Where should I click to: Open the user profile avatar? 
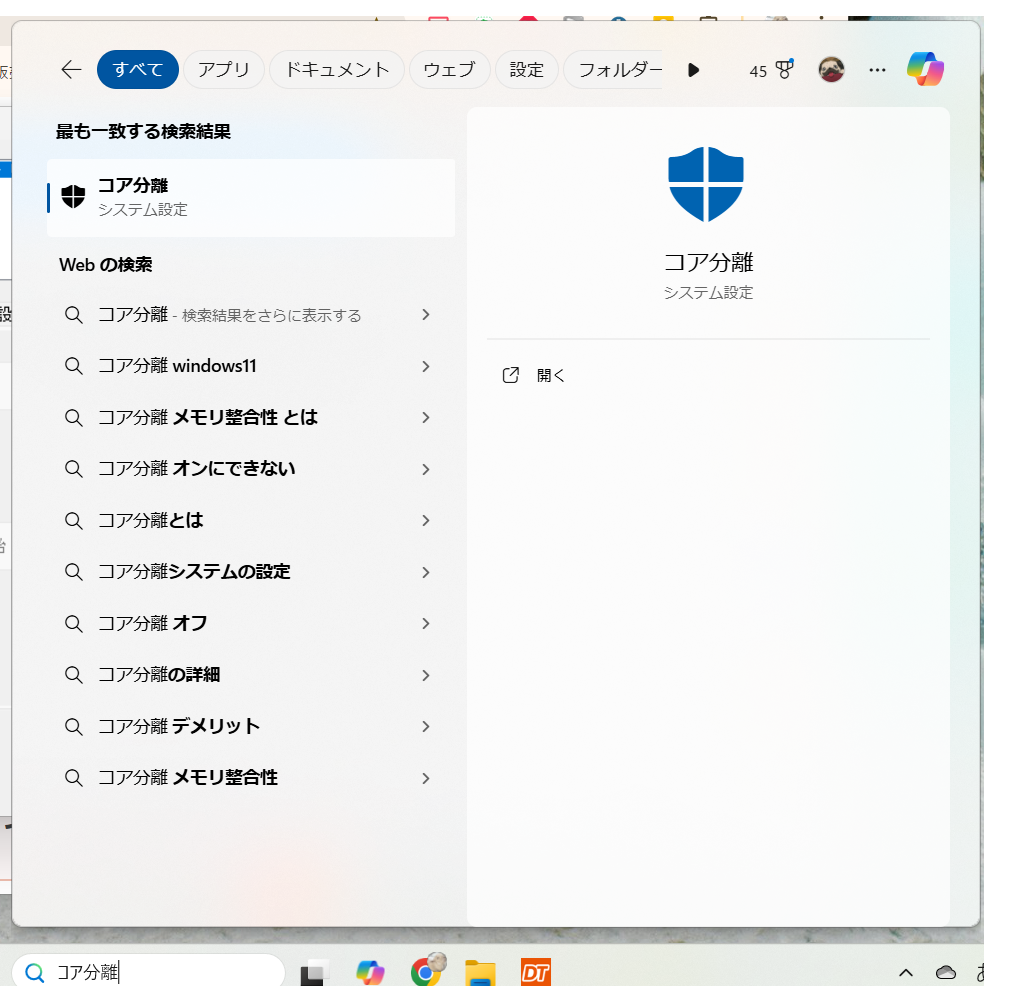click(831, 70)
